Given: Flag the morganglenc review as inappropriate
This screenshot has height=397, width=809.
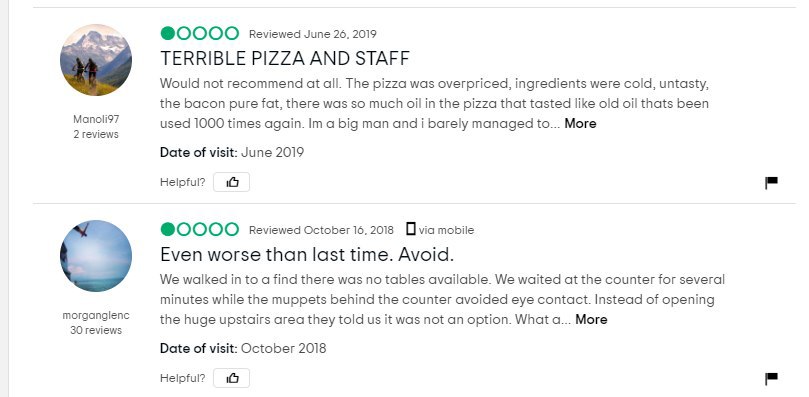Looking at the screenshot, I should point(771,379).
